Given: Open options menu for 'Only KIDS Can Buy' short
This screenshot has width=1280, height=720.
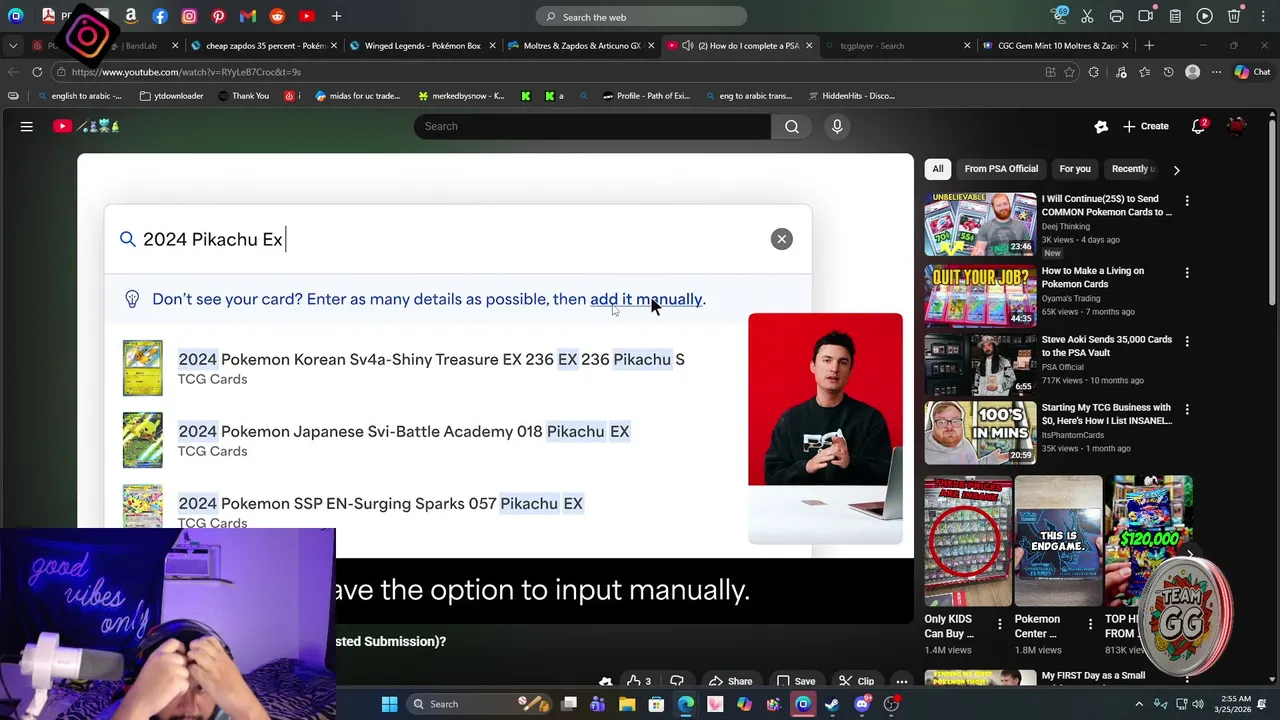Looking at the screenshot, I should tap(999, 624).
